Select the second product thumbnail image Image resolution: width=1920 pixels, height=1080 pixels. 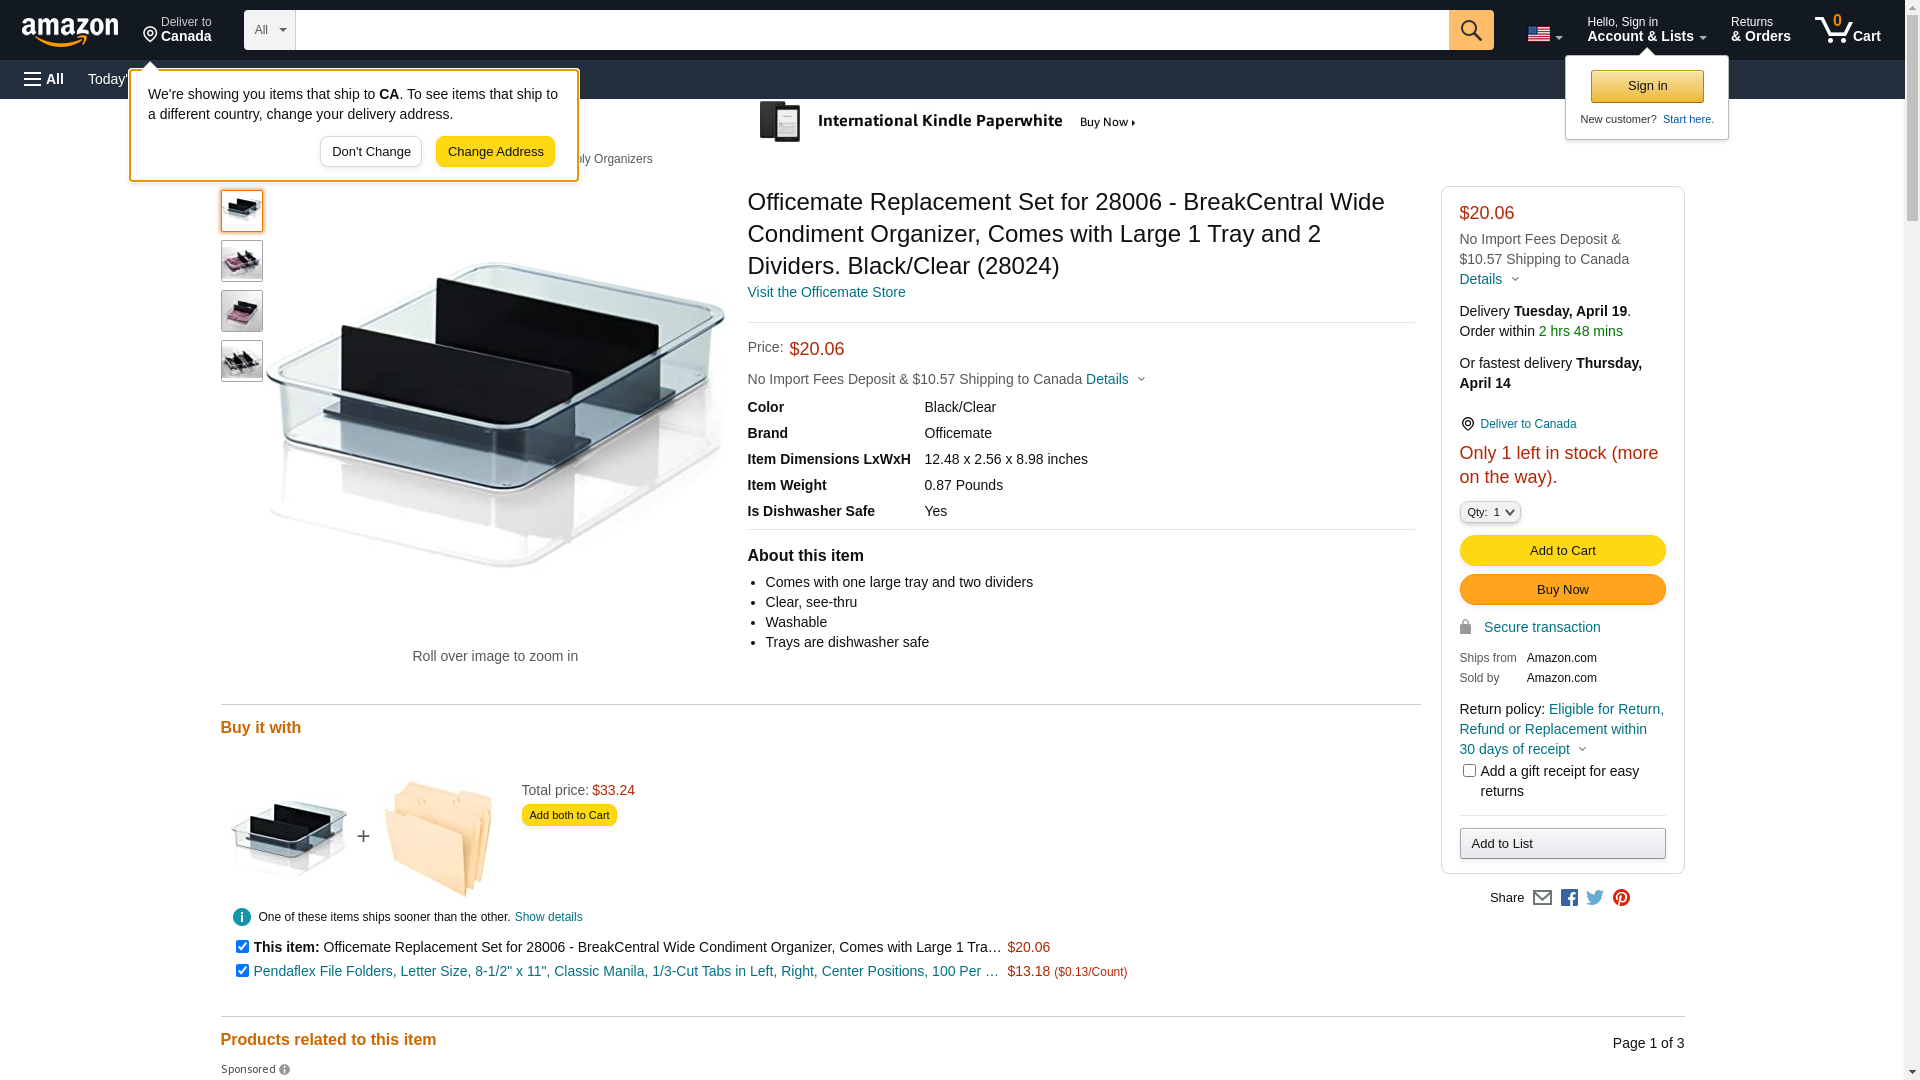coord(242,261)
